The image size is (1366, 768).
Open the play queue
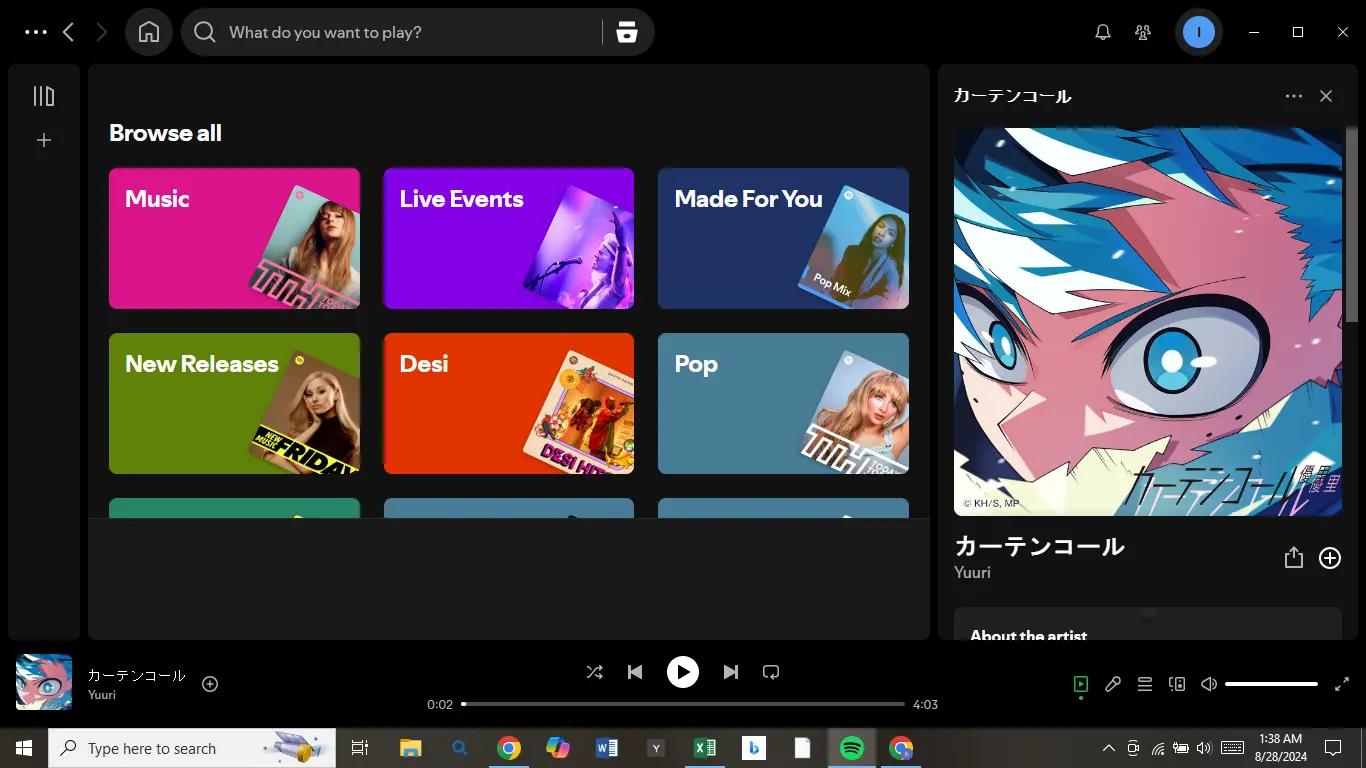click(x=1145, y=684)
